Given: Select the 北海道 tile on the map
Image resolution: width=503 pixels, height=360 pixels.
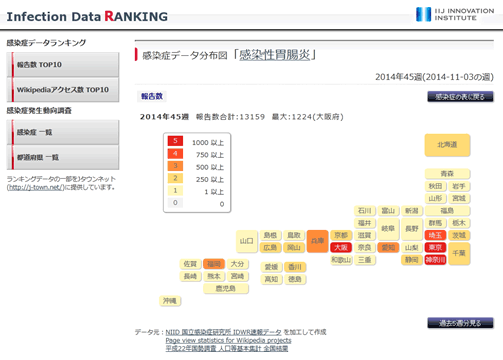Looking at the screenshot, I should click(x=447, y=145).
